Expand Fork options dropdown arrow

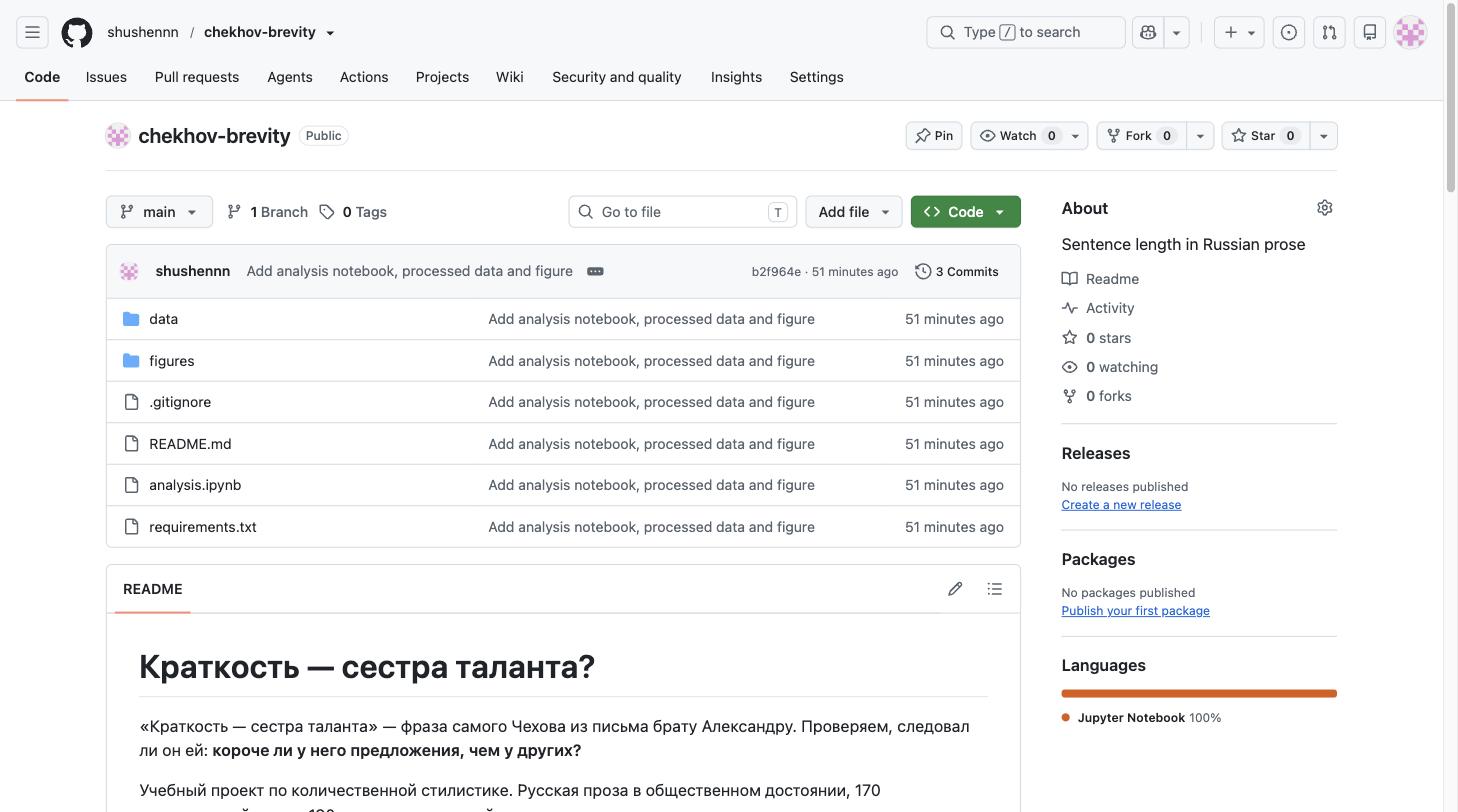(1200, 136)
